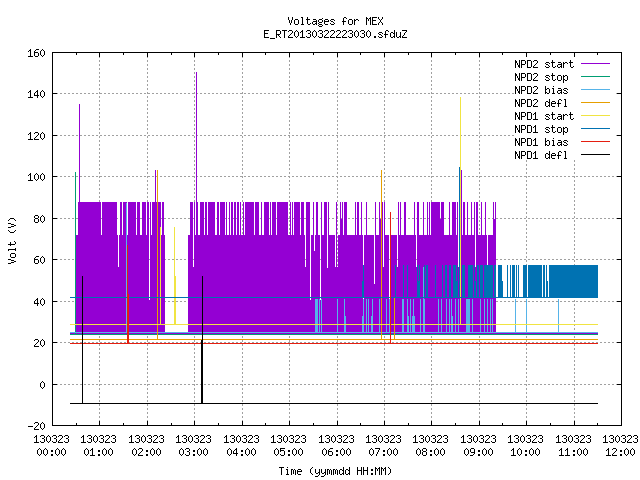Click the x-axis tick label 08:00
The width and height of the screenshot is (640, 480).
[x=431, y=452]
